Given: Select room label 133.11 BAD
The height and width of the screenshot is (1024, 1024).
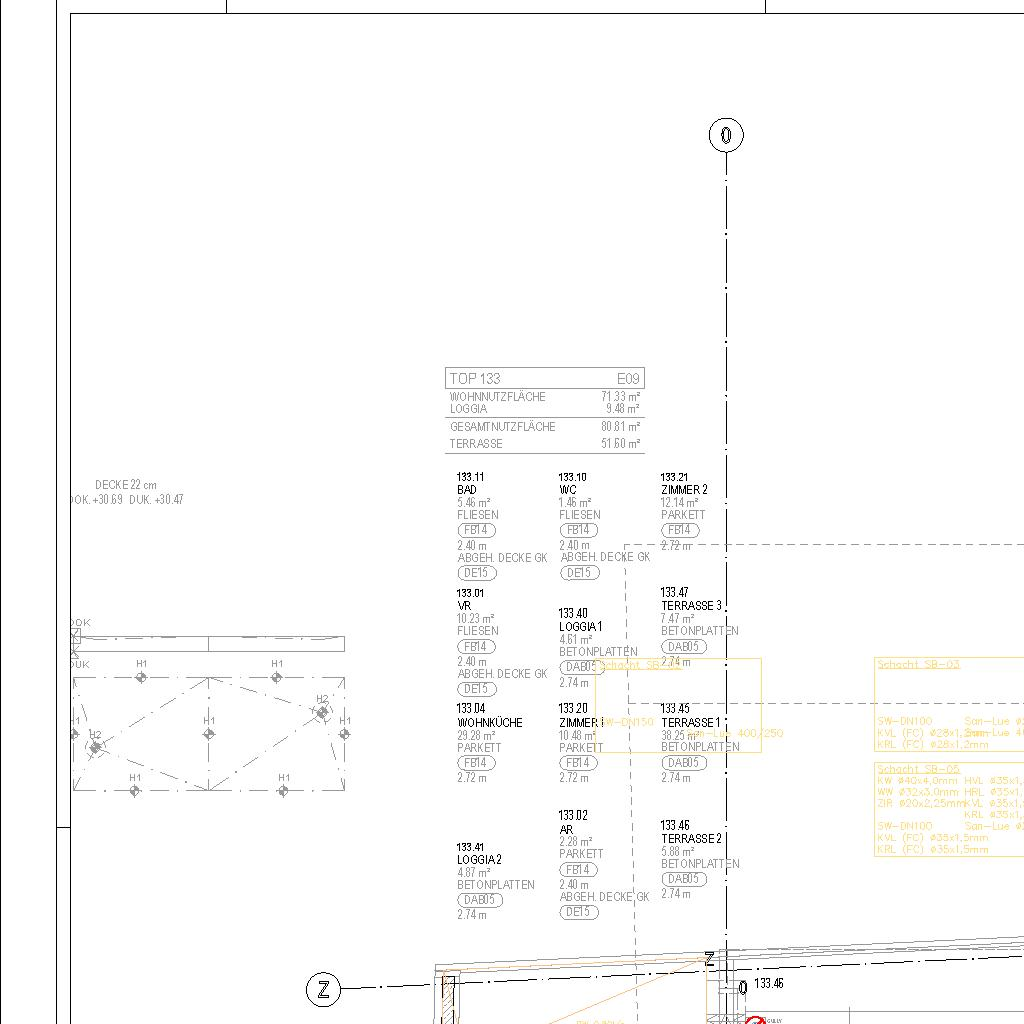Looking at the screenshot, I should 470,483.
